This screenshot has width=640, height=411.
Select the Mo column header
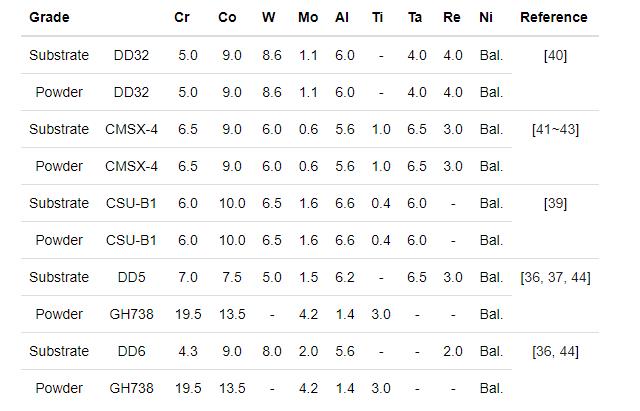coord(308,17)
